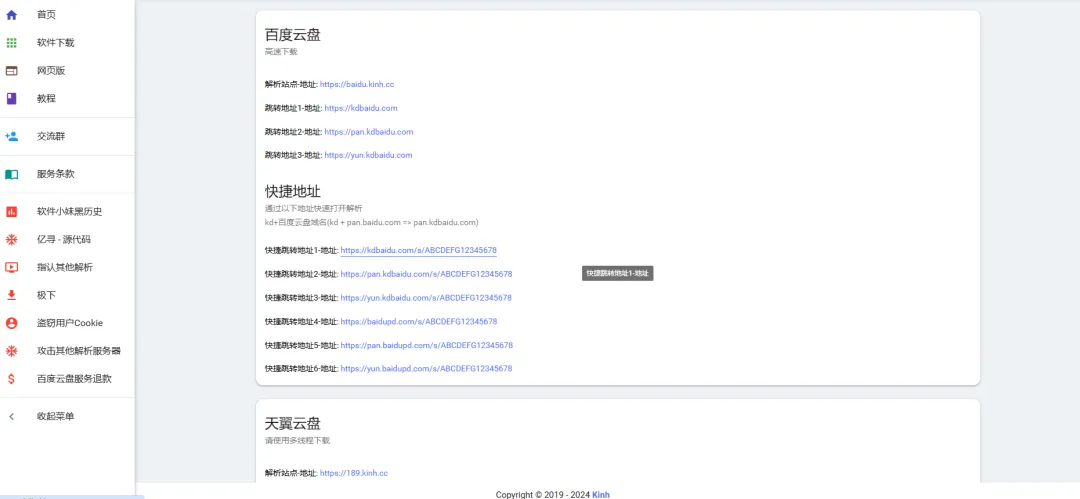Open the https://kdbaidu.com link

tap(361, 108)
